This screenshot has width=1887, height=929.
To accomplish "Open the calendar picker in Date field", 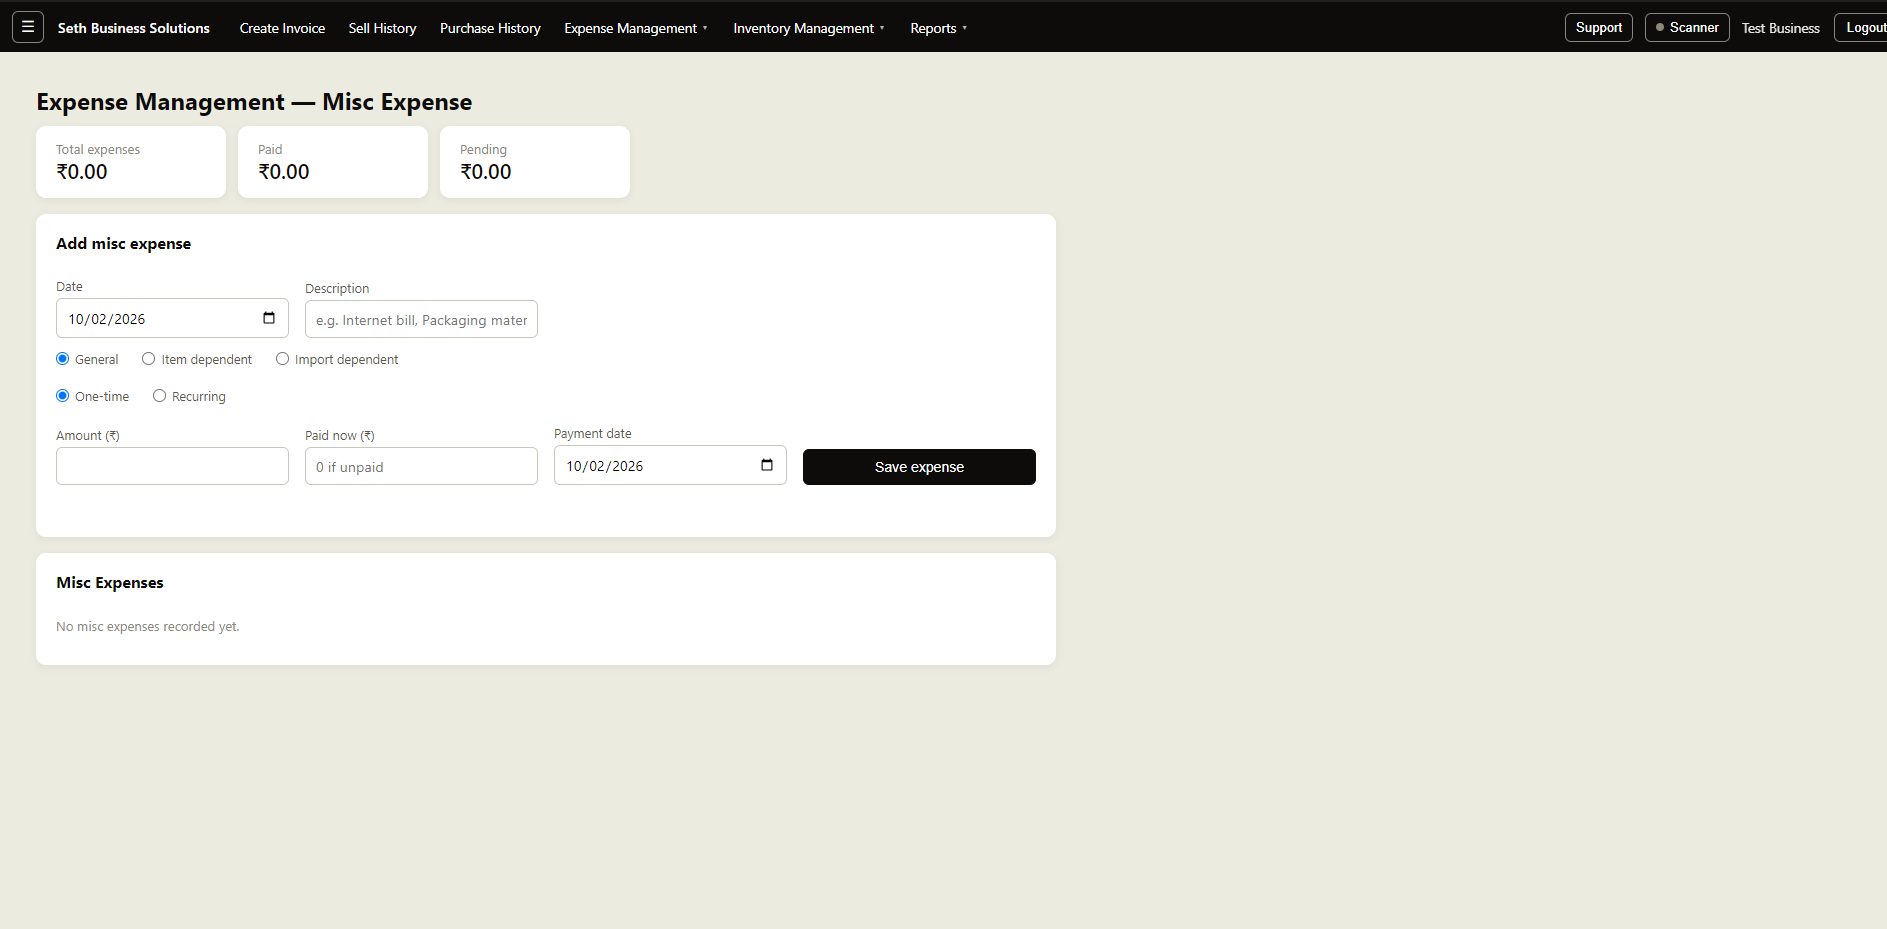I will coord(268,318).
